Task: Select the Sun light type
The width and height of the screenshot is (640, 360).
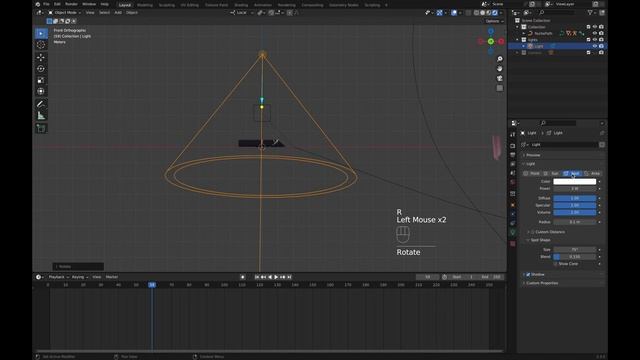Action: pos(552,173)
